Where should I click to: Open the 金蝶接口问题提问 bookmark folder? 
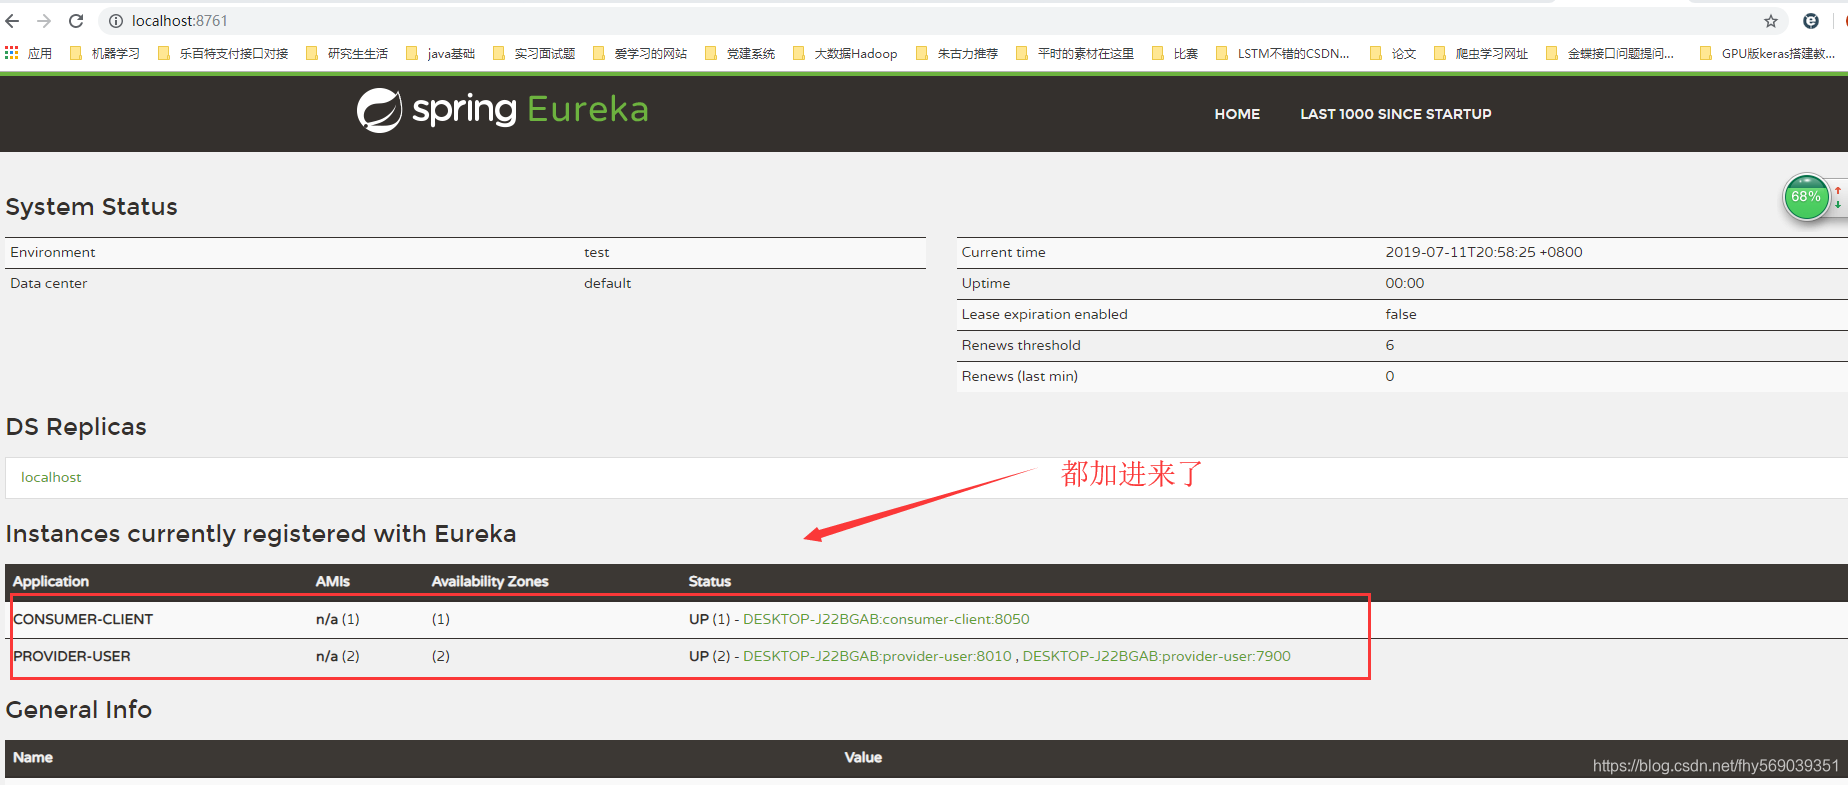[1610, 53]
